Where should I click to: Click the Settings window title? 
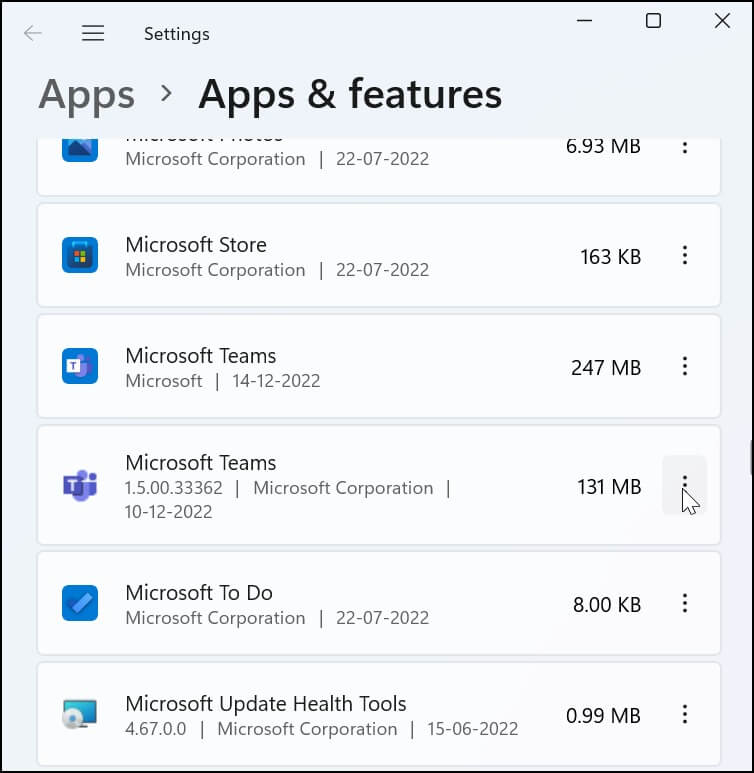[x=177, y=34]
